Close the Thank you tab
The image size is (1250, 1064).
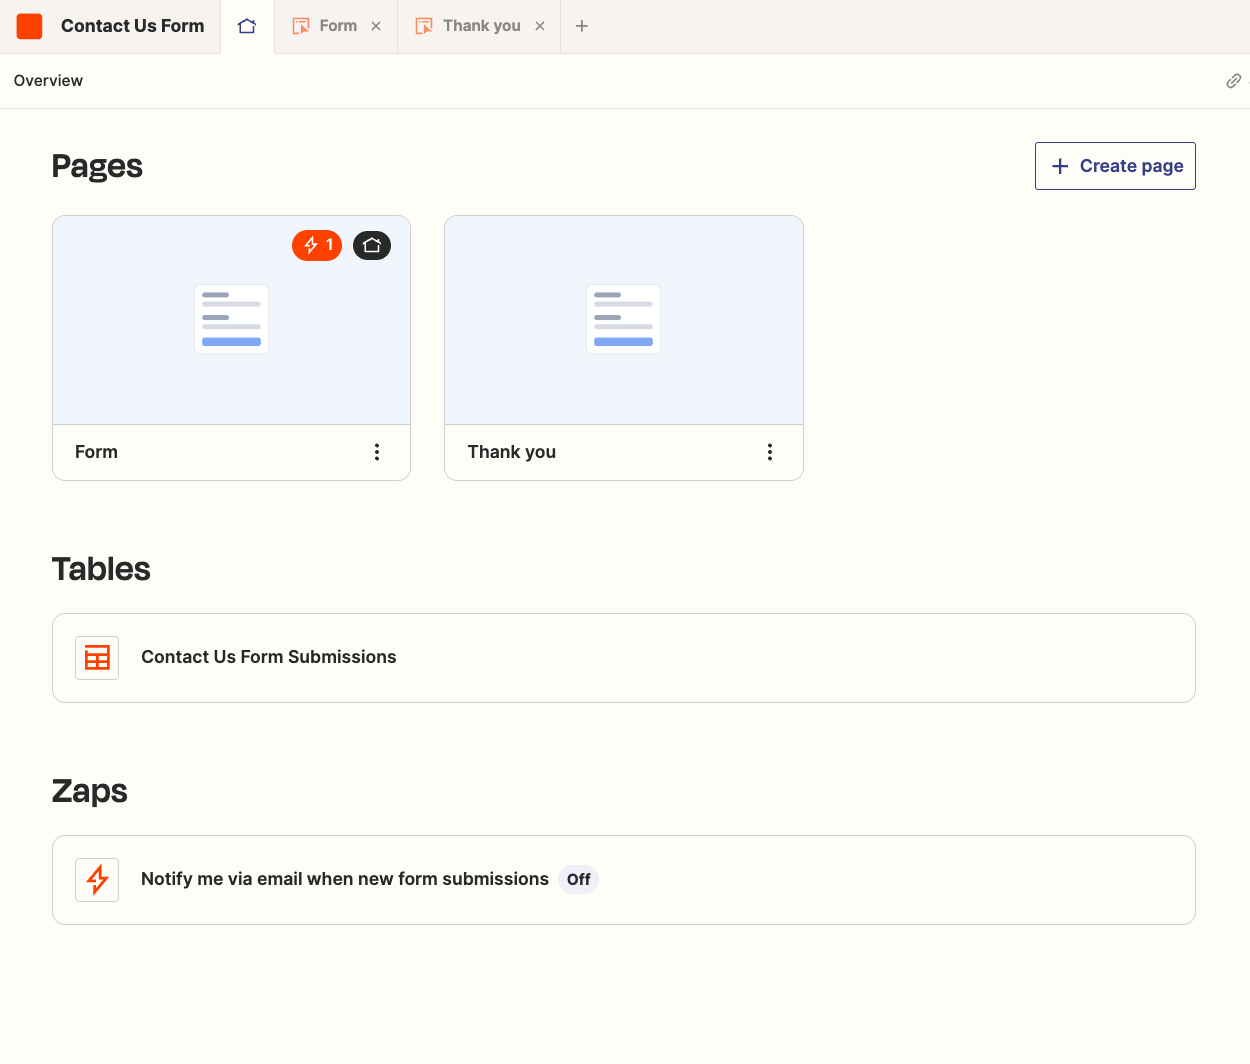click(x=540, y=26)
